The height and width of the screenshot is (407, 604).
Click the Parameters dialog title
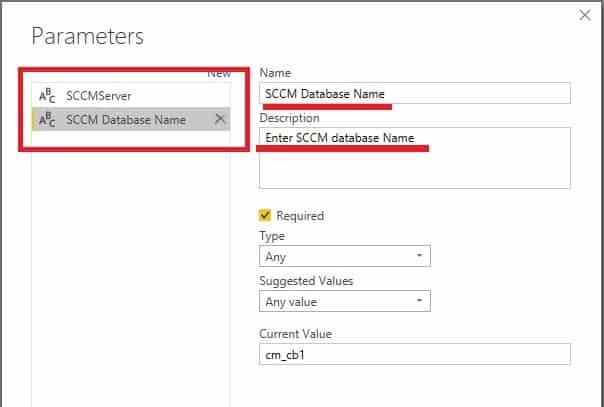coord(88,37)
